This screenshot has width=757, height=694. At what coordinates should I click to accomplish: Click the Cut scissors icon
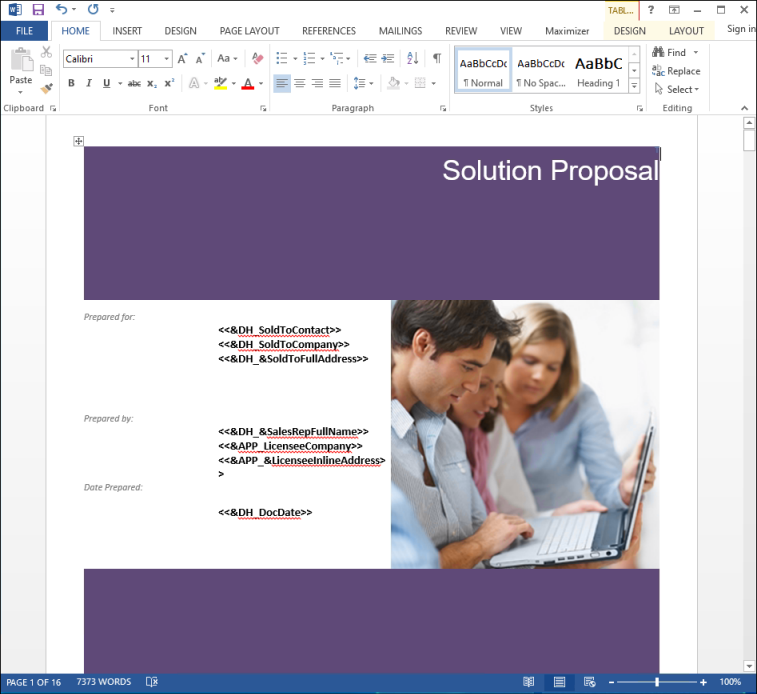pos(46,52)
